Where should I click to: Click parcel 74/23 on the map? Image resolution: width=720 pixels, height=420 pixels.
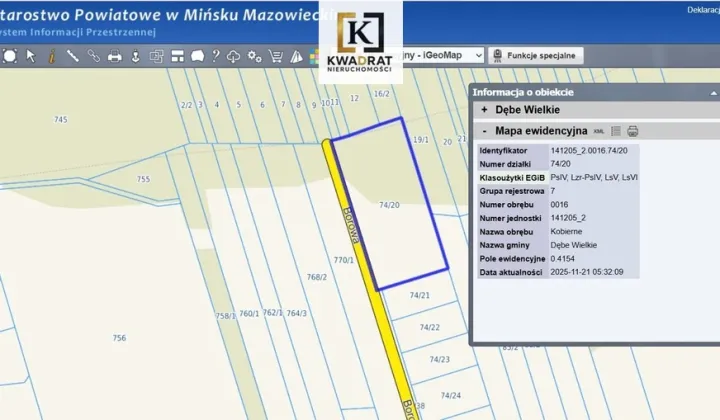click(439, 359)
